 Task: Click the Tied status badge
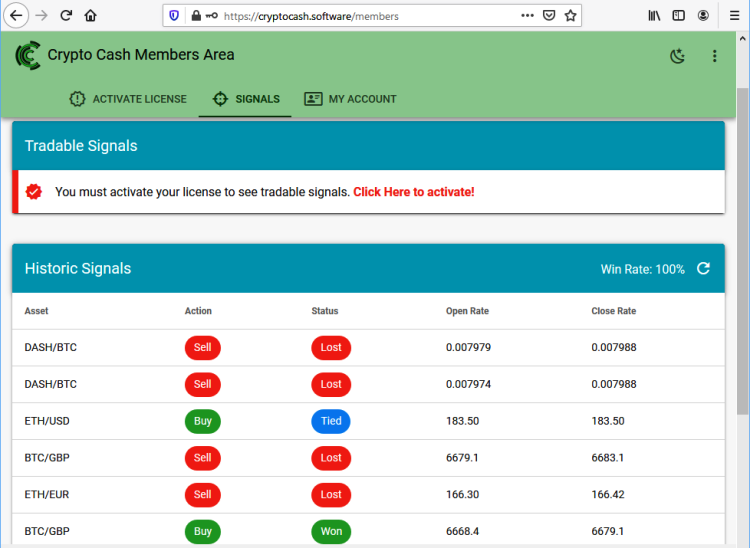pyautogui.click(x=331, y=421)
